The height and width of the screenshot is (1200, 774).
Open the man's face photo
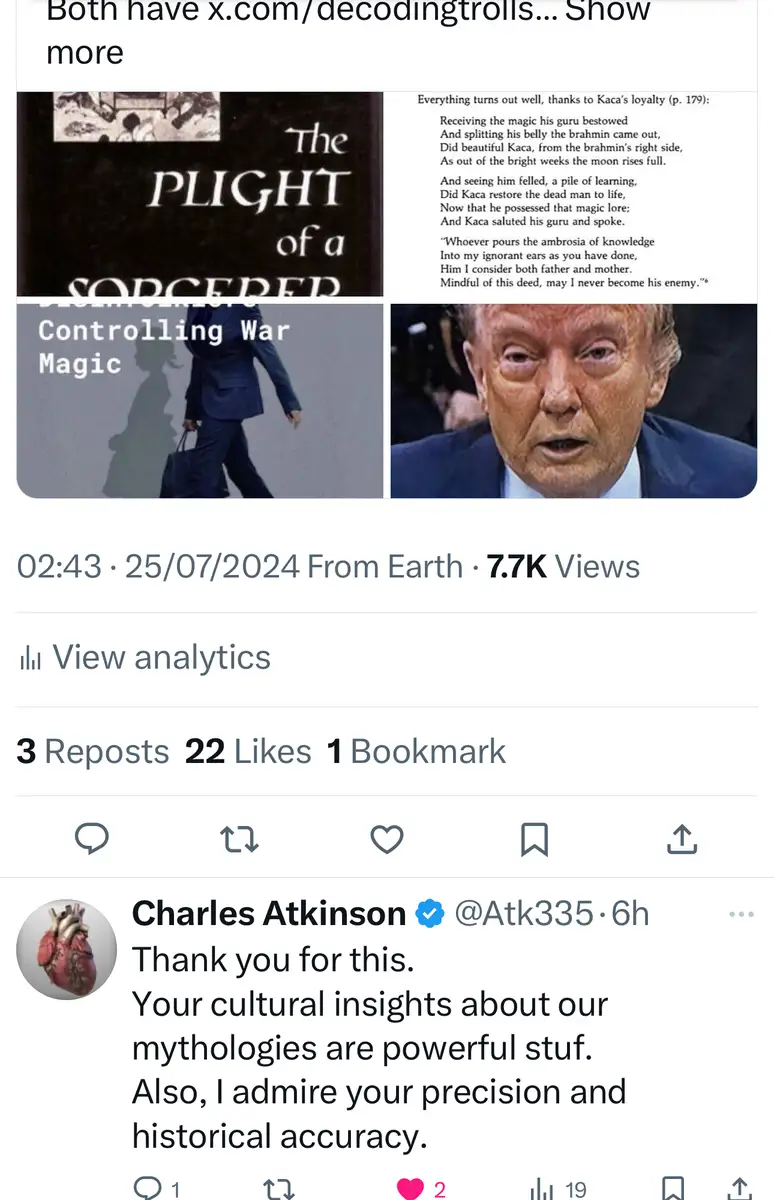point(573,401)
